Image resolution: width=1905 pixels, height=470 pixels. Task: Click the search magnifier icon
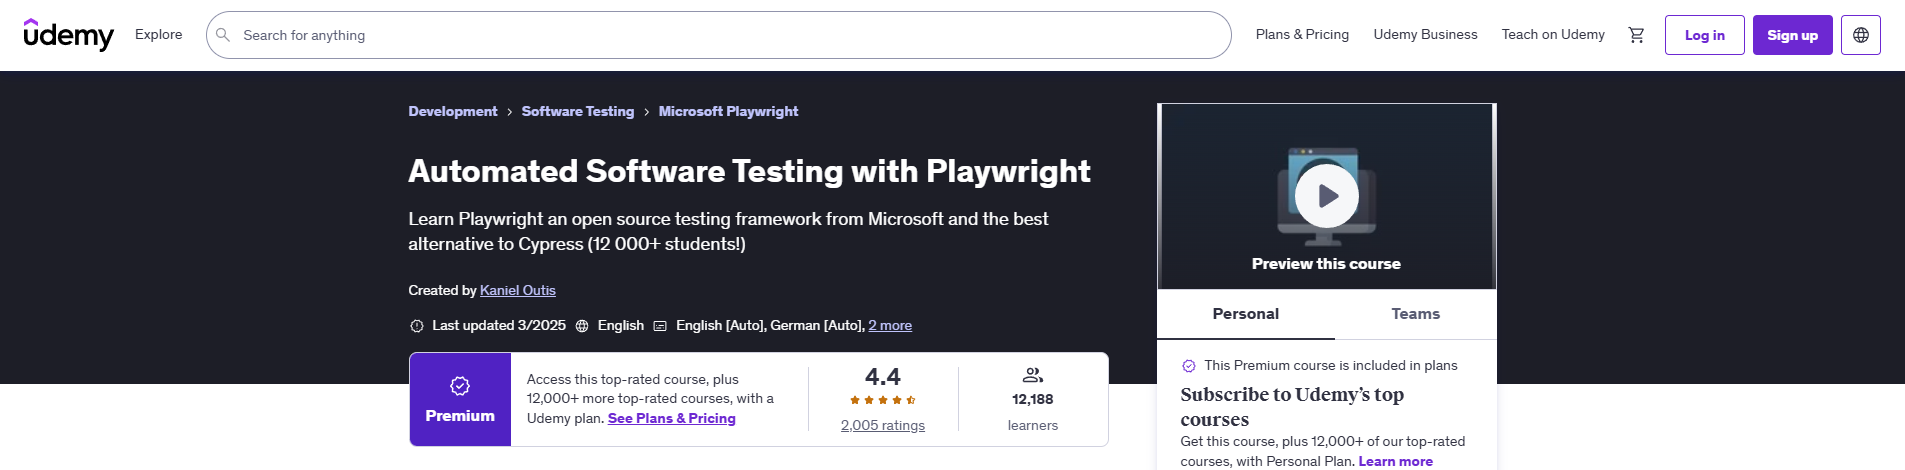(223, 35)
